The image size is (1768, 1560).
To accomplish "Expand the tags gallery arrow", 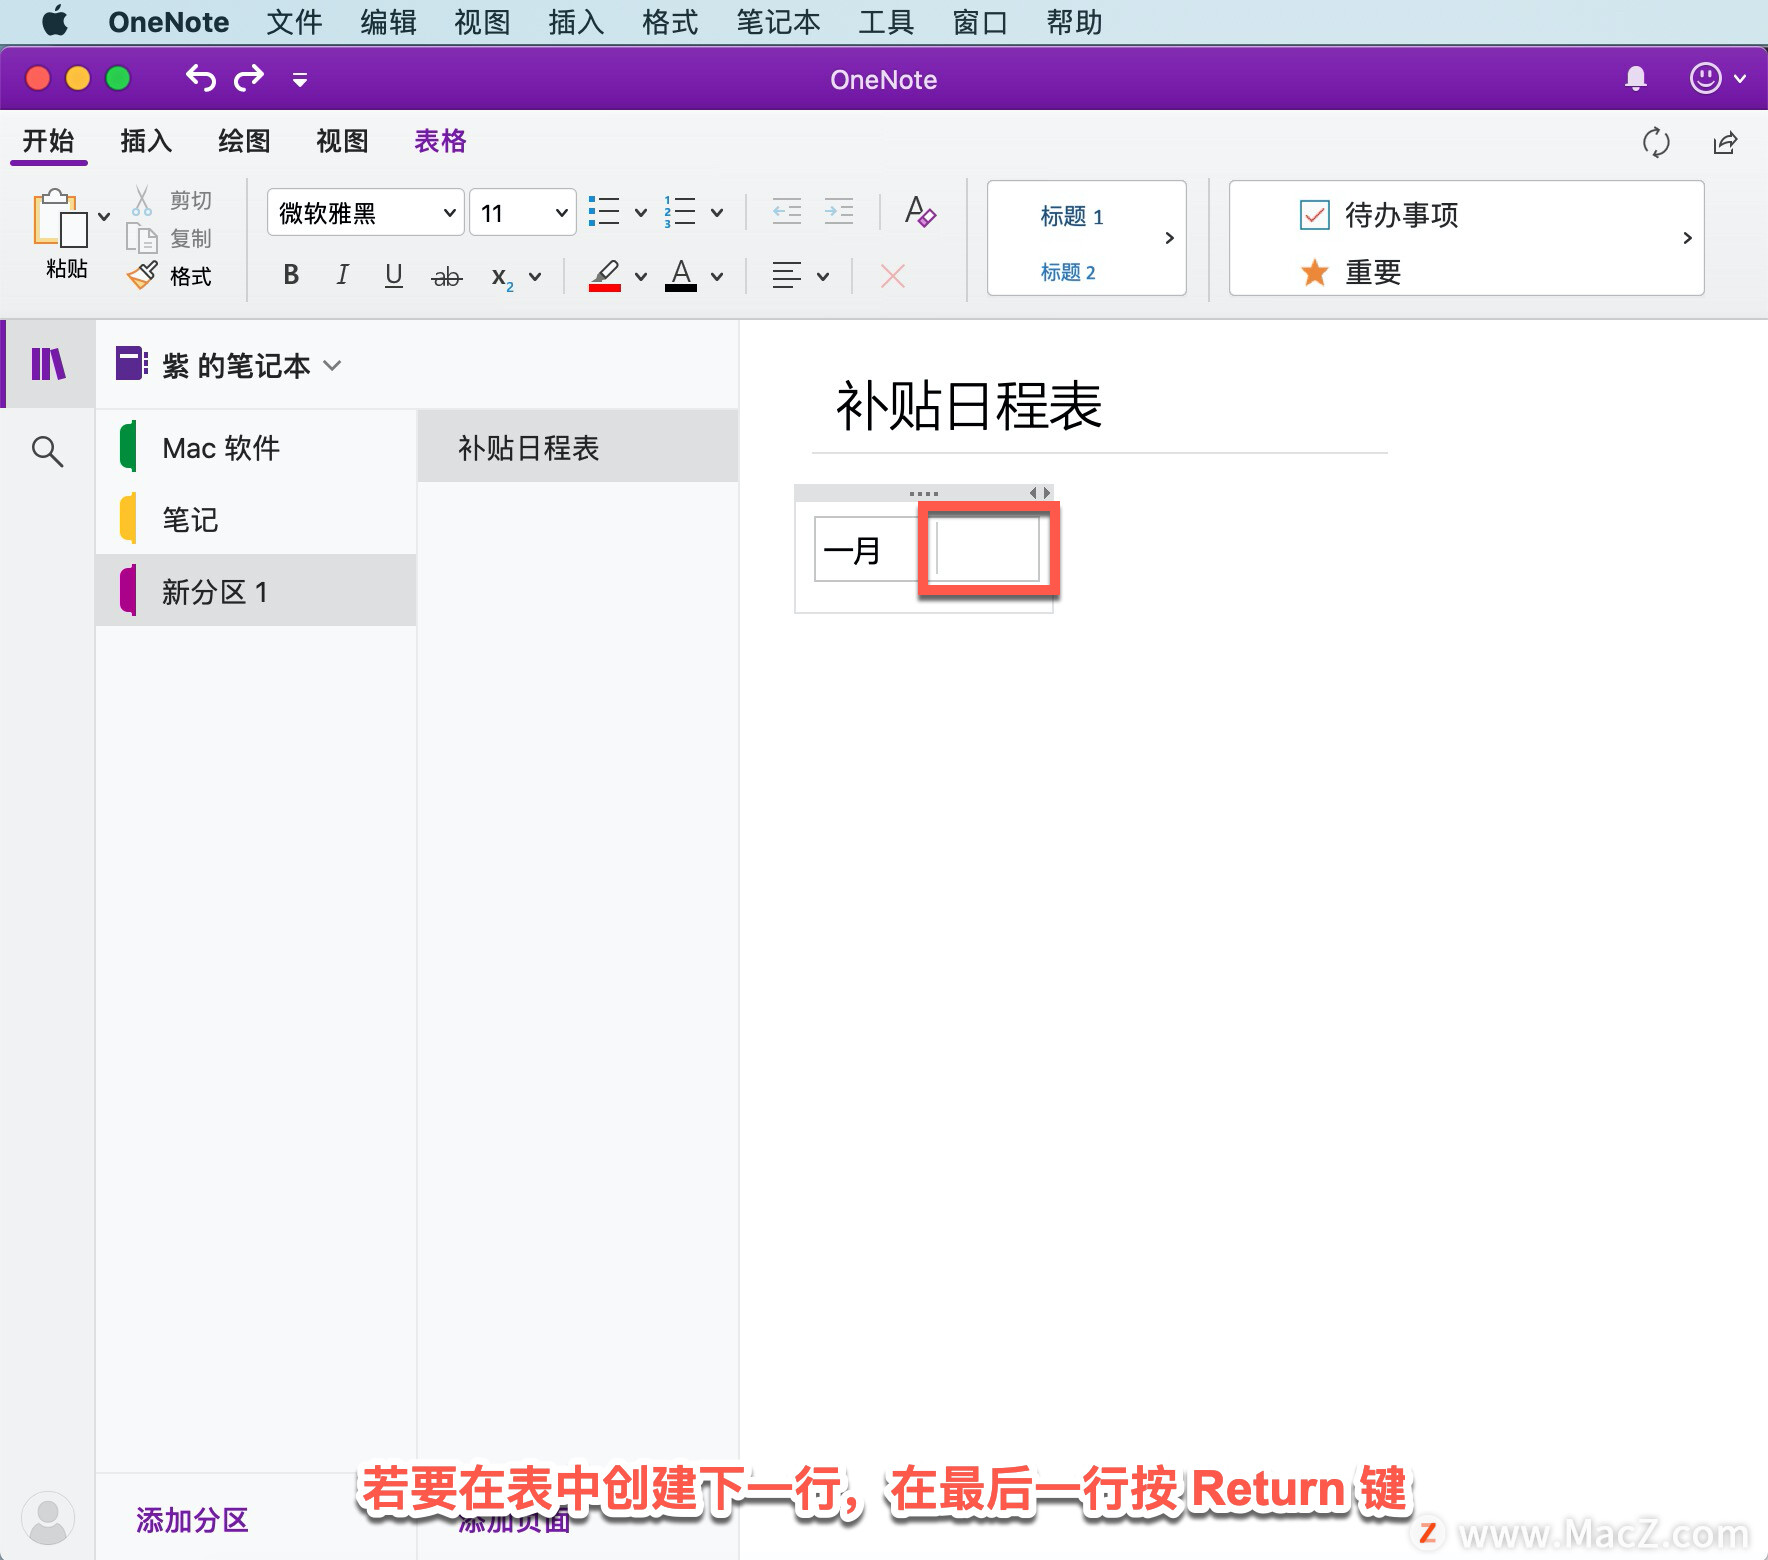I will coord(1687,238).
